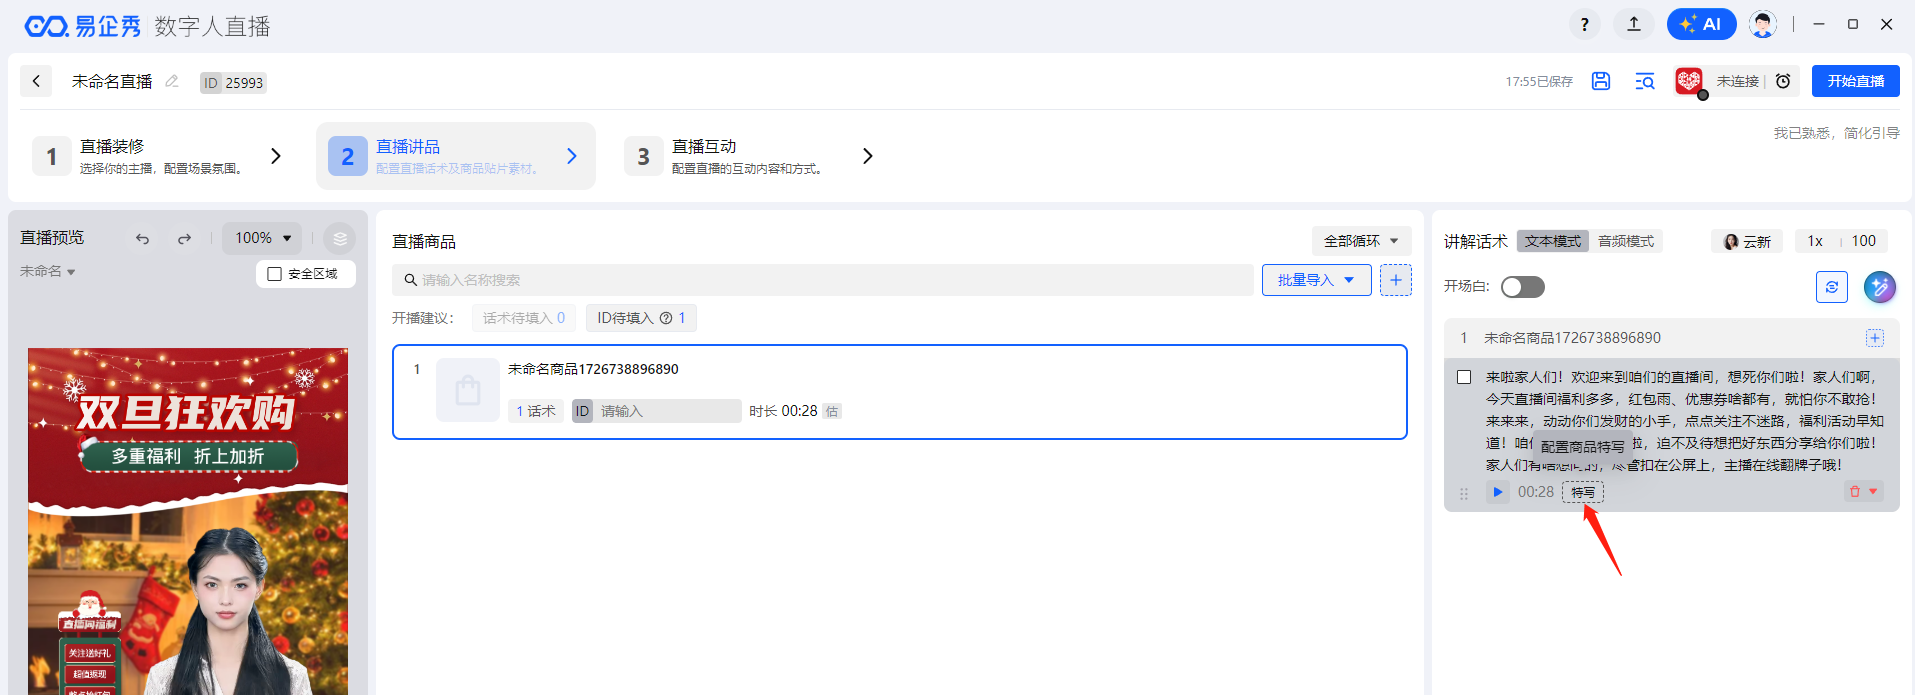1915x695 pixels.
Task: Click the pencil icon to rename broadcast
Action: tap(172, 81)
